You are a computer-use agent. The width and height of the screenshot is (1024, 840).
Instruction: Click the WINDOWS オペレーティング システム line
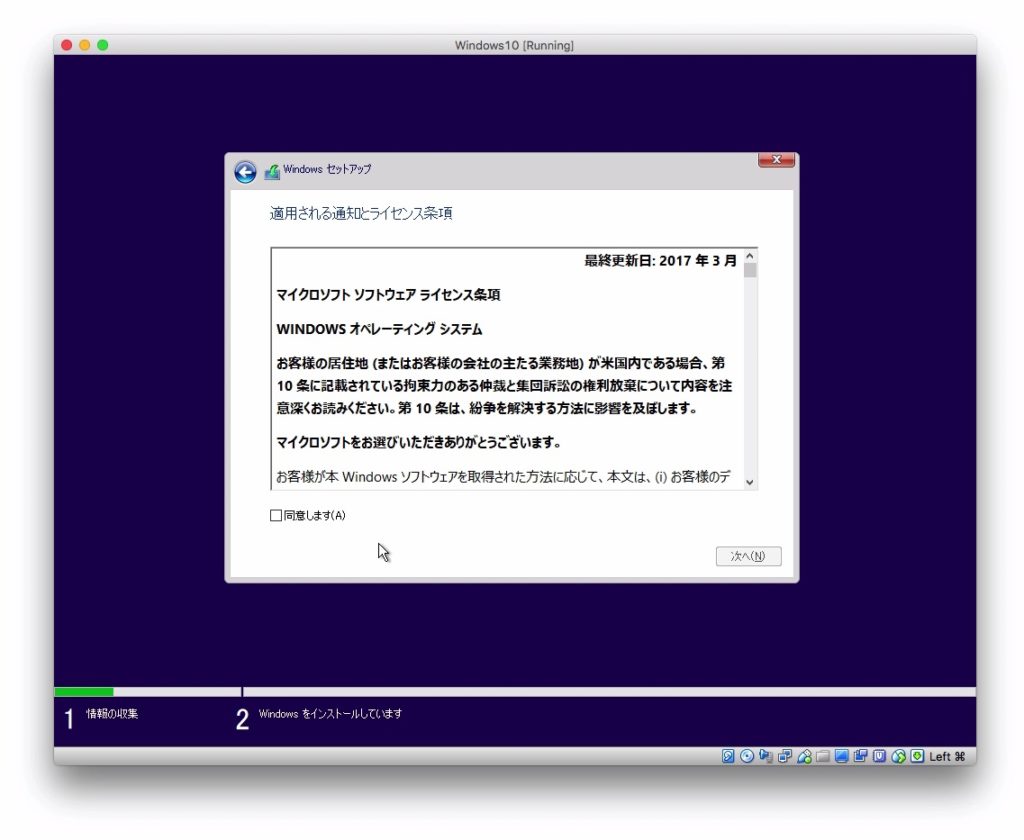tap(379, 329)
